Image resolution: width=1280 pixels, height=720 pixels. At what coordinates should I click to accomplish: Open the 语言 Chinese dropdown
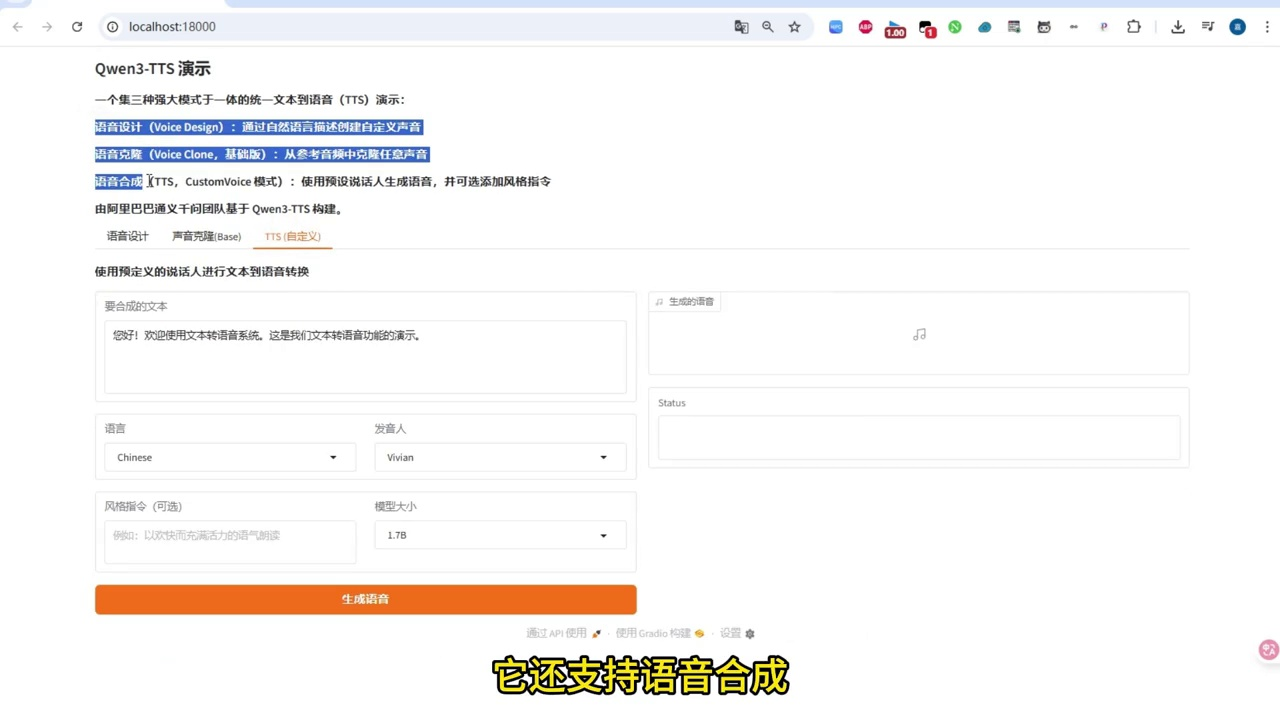229,457
